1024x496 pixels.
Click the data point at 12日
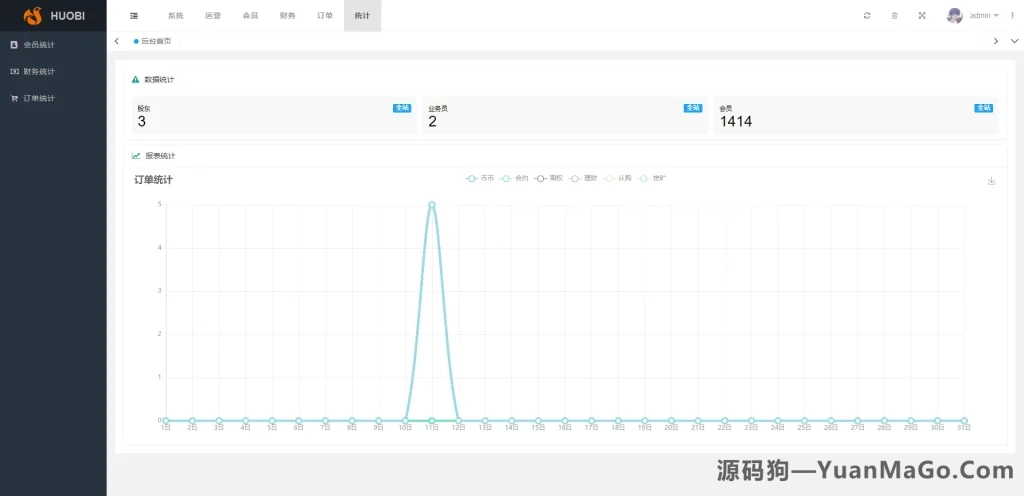click(458, 421)
